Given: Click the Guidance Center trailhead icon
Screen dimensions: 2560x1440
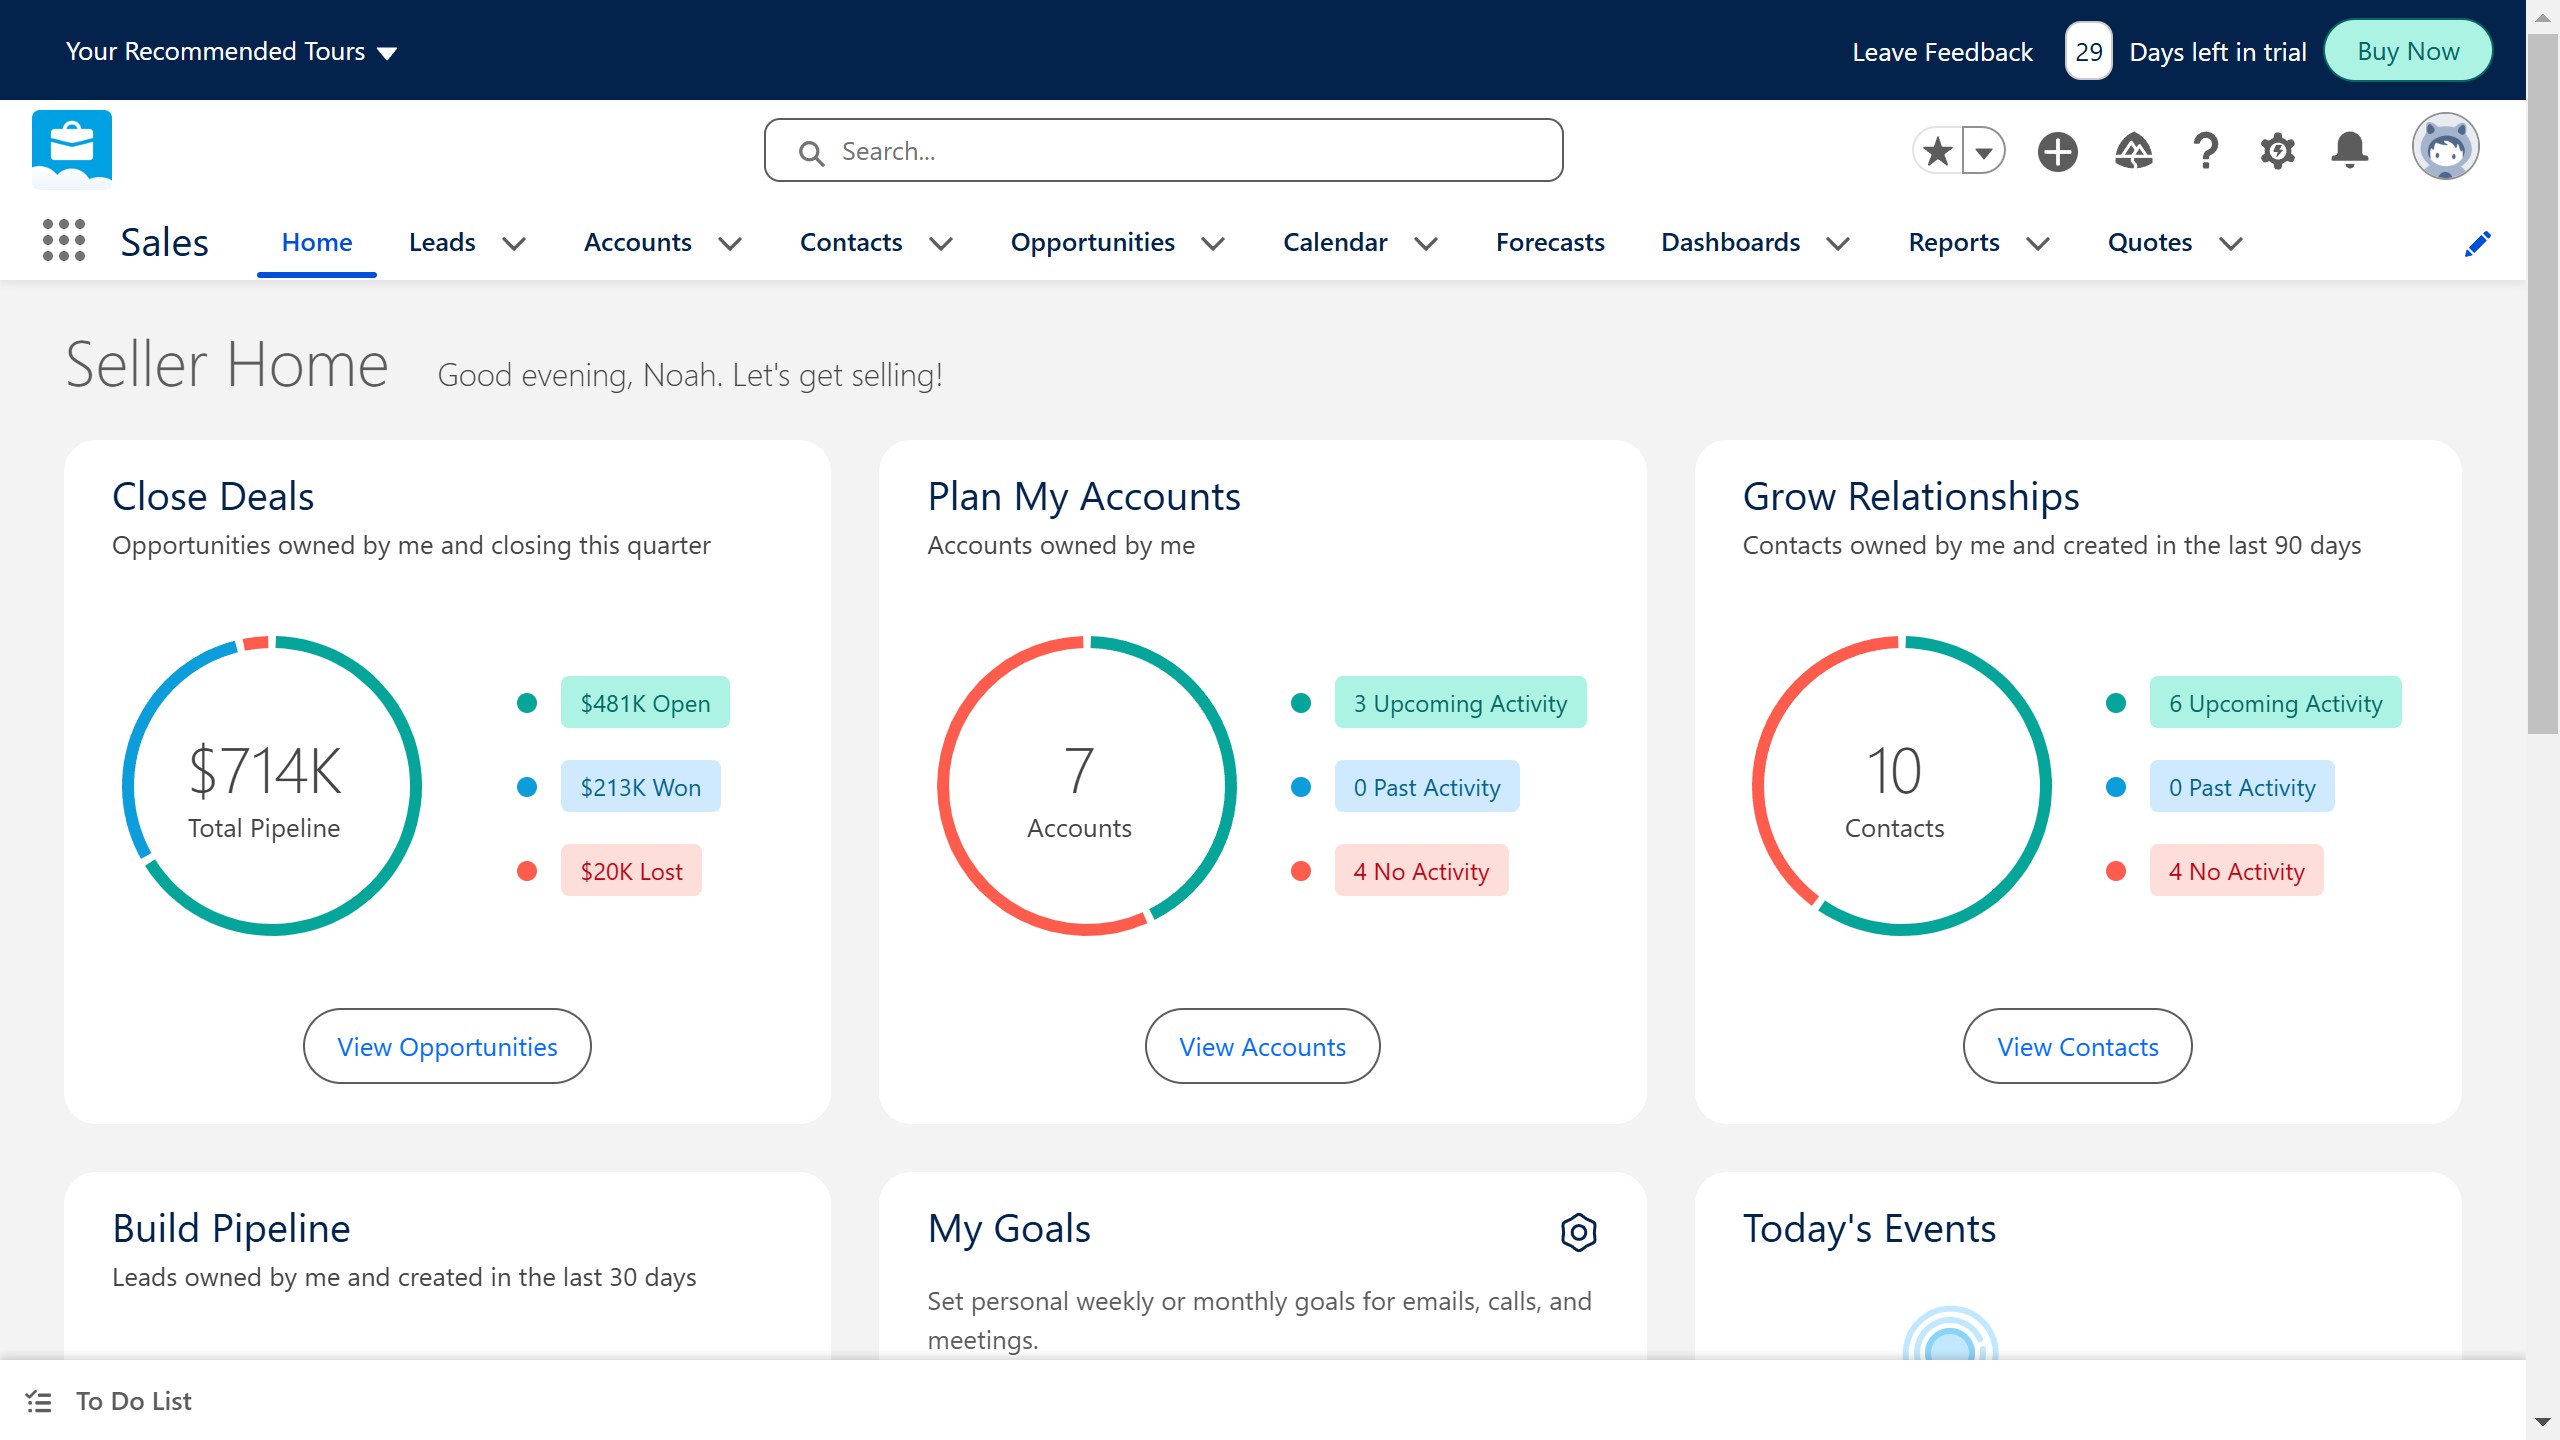Looking at the screenshot, I should click(x=2132, y=150).
